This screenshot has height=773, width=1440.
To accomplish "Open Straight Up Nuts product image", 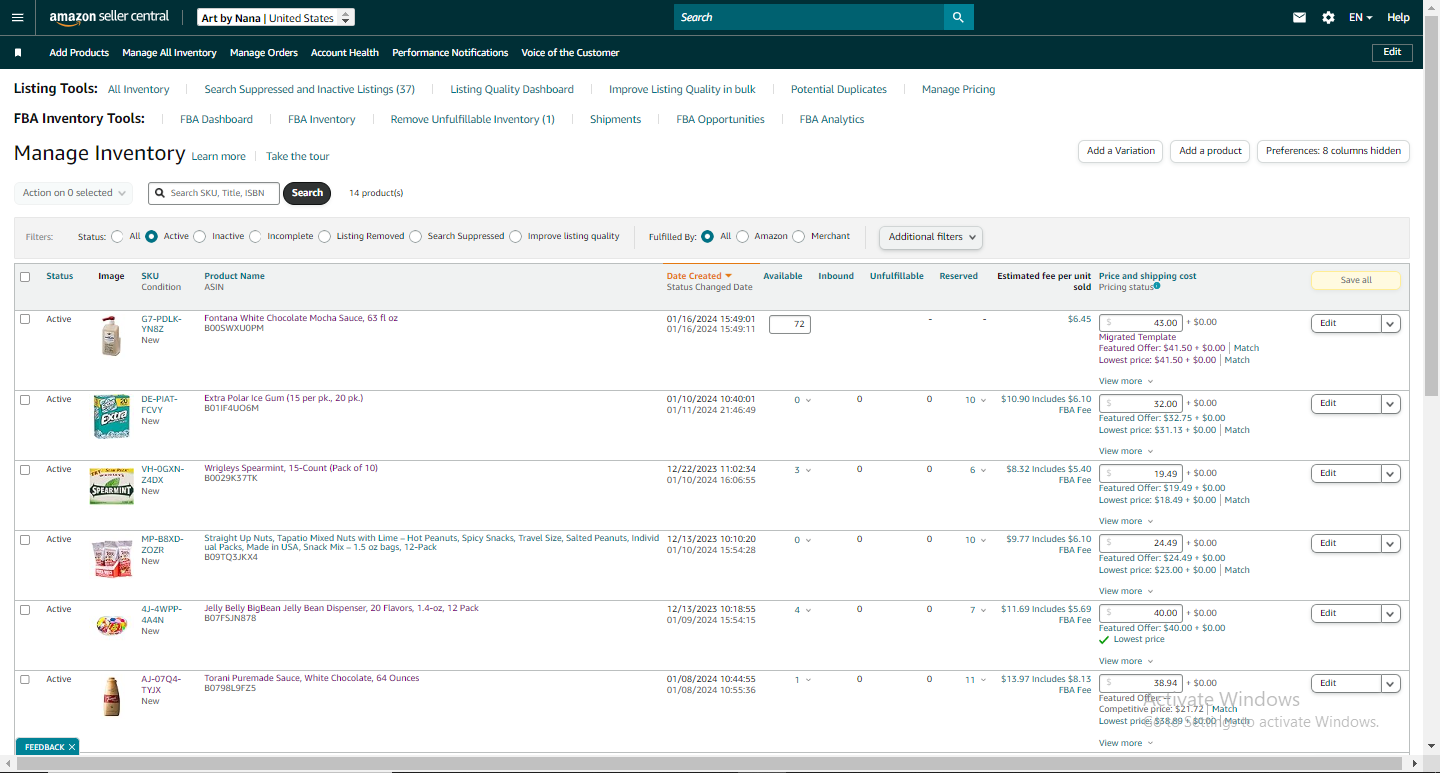I will (x=111, y=558).
